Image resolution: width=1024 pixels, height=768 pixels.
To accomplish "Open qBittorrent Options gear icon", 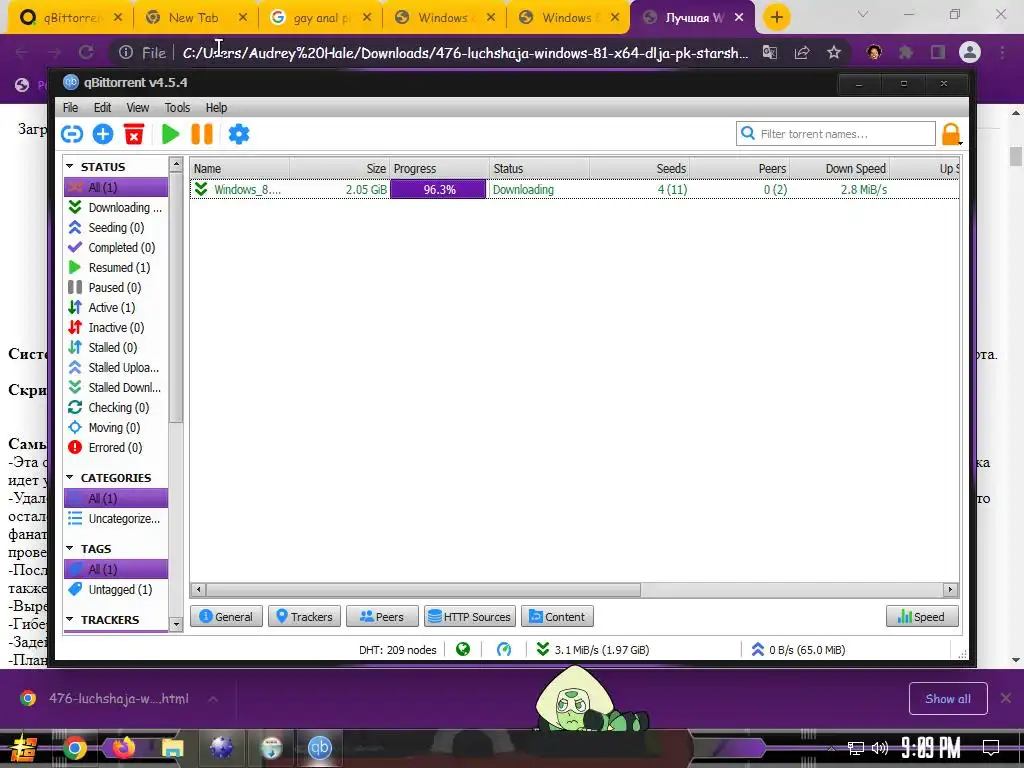I will click(239, 134).
